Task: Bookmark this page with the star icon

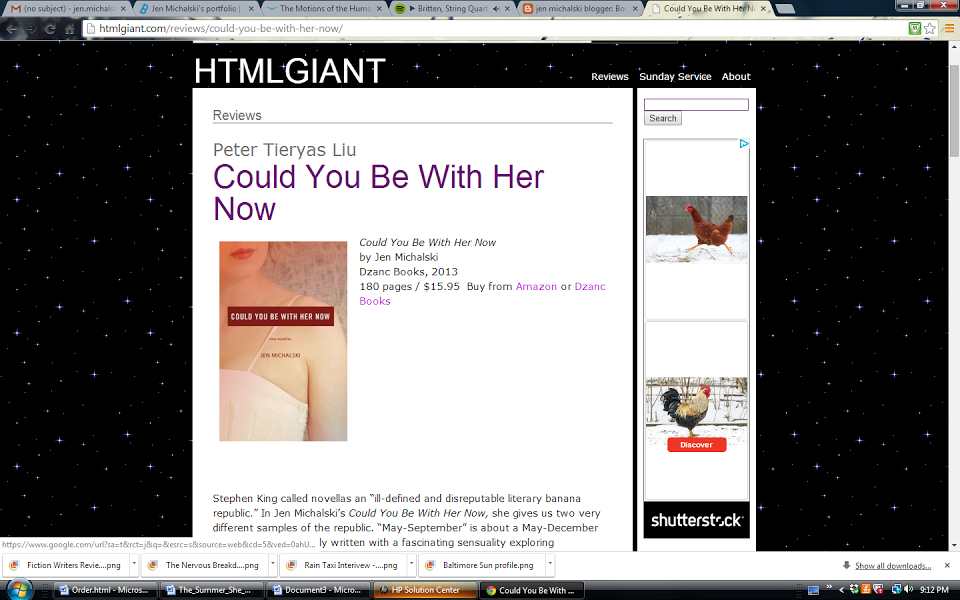Action: tap(930, 28)
